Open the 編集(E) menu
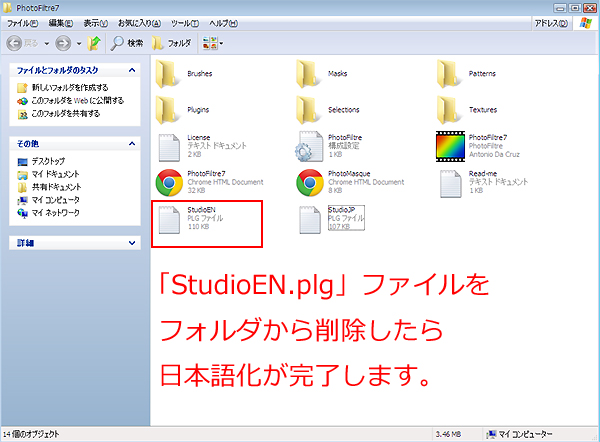The height and width of the screenshot is (442, 600). pyautogui.click(x=61, y=23)
